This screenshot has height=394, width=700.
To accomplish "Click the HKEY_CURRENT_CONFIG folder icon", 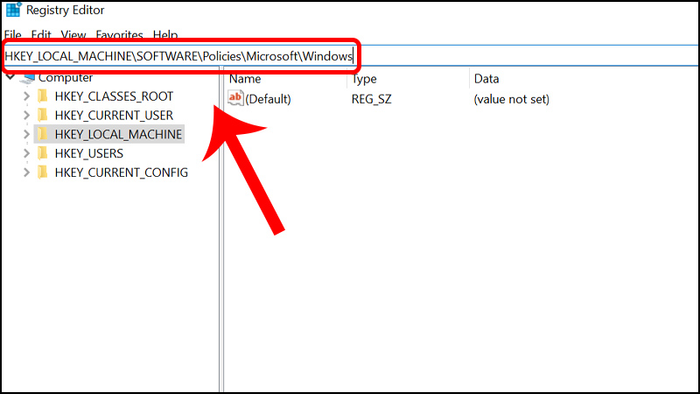I will [x=42, y=172].
